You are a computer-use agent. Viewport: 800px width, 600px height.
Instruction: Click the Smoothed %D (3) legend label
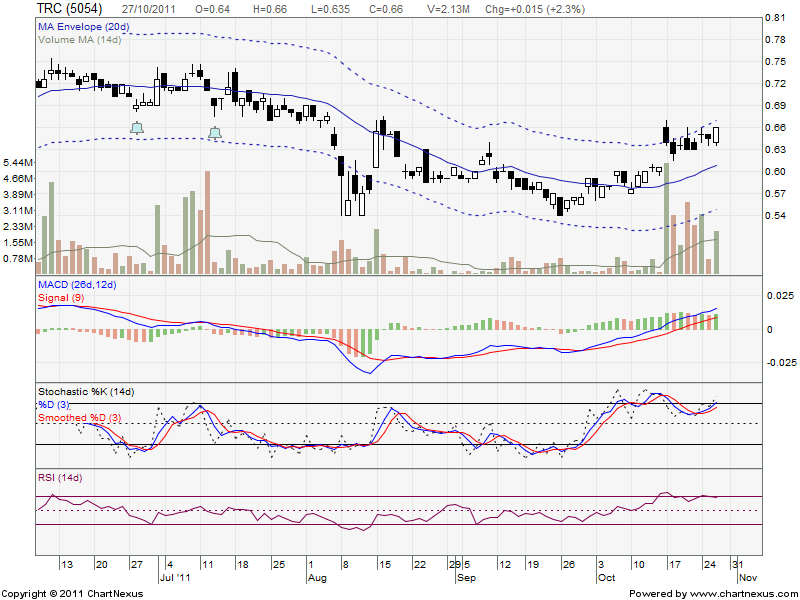pos(79,416)
